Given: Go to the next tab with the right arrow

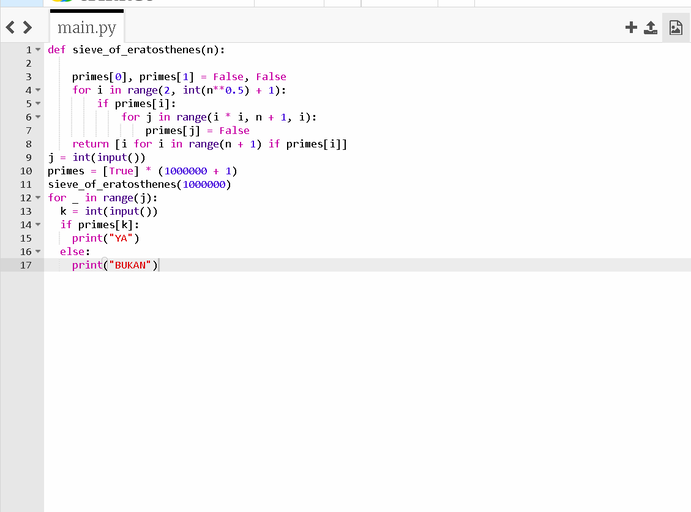Looking at the screenshot, I should 27,27.
